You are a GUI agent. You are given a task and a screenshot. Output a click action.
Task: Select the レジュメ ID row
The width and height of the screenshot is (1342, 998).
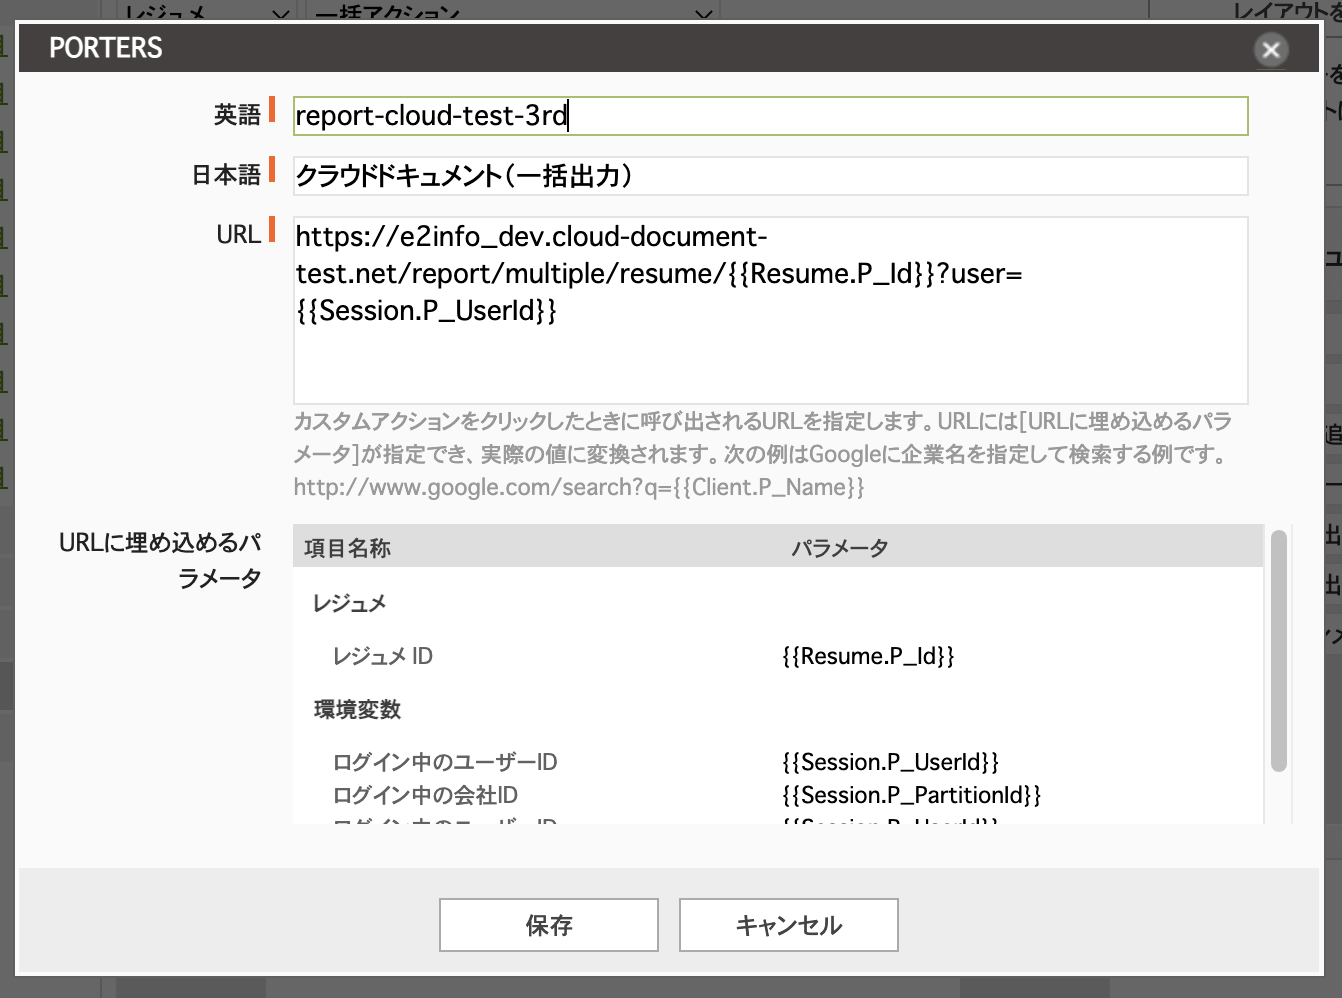point(383,656)
